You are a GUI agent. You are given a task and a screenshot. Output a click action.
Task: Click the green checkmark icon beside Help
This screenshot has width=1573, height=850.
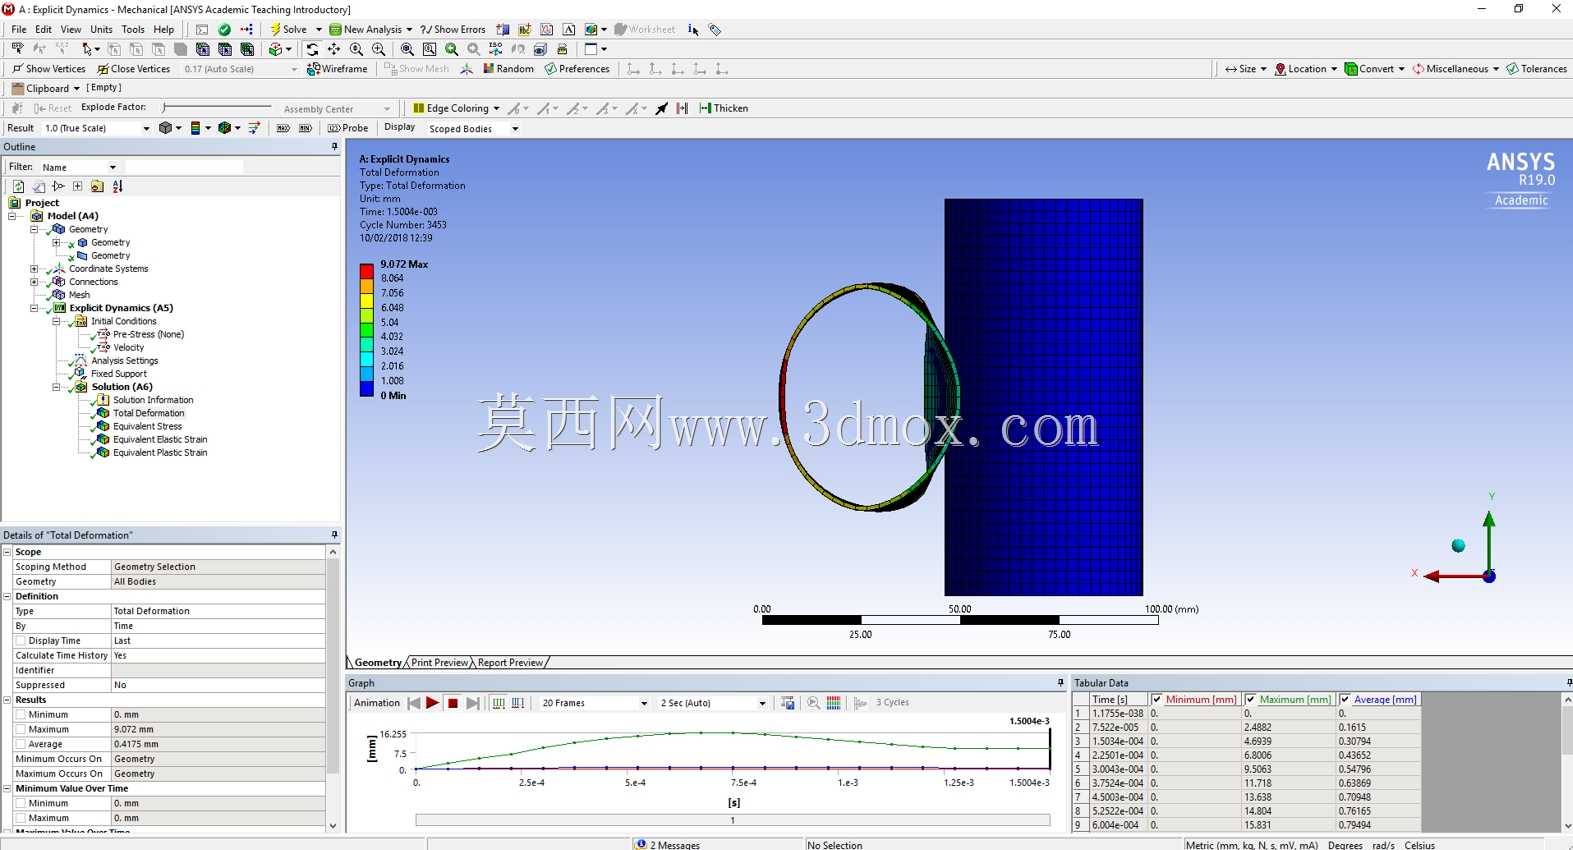224,30
